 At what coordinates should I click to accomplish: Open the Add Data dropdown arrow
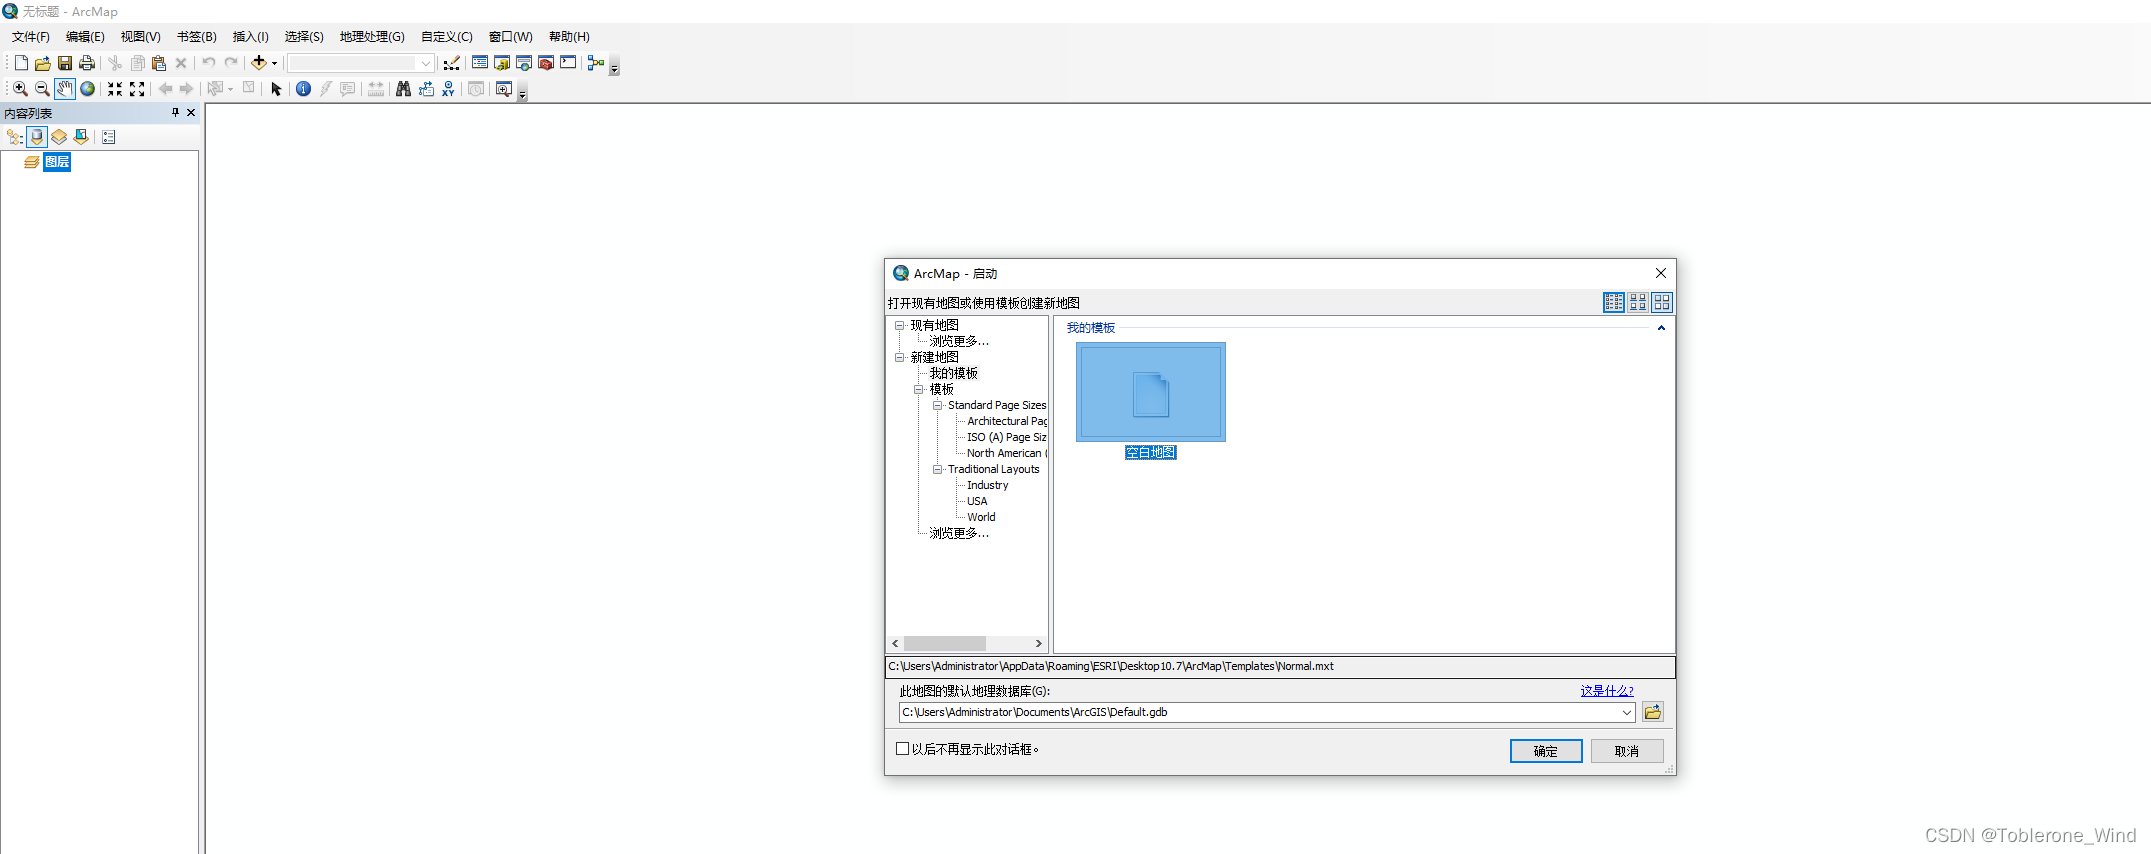coord(274,63)
